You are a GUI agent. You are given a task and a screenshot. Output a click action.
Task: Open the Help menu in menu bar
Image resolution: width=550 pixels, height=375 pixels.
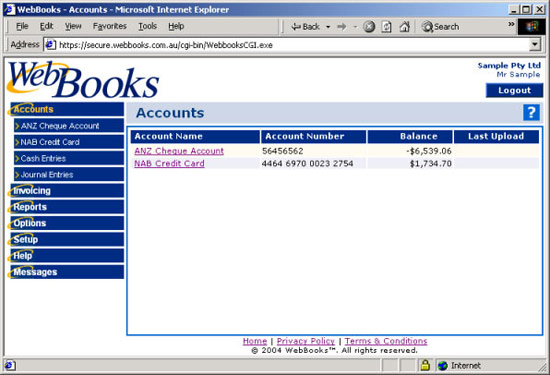click(176, 26)
